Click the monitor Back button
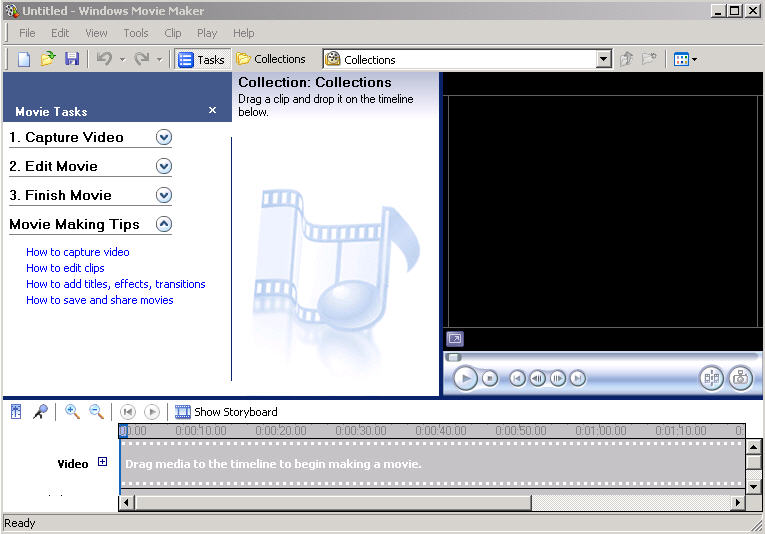765x534 pixels. [517, 378]
